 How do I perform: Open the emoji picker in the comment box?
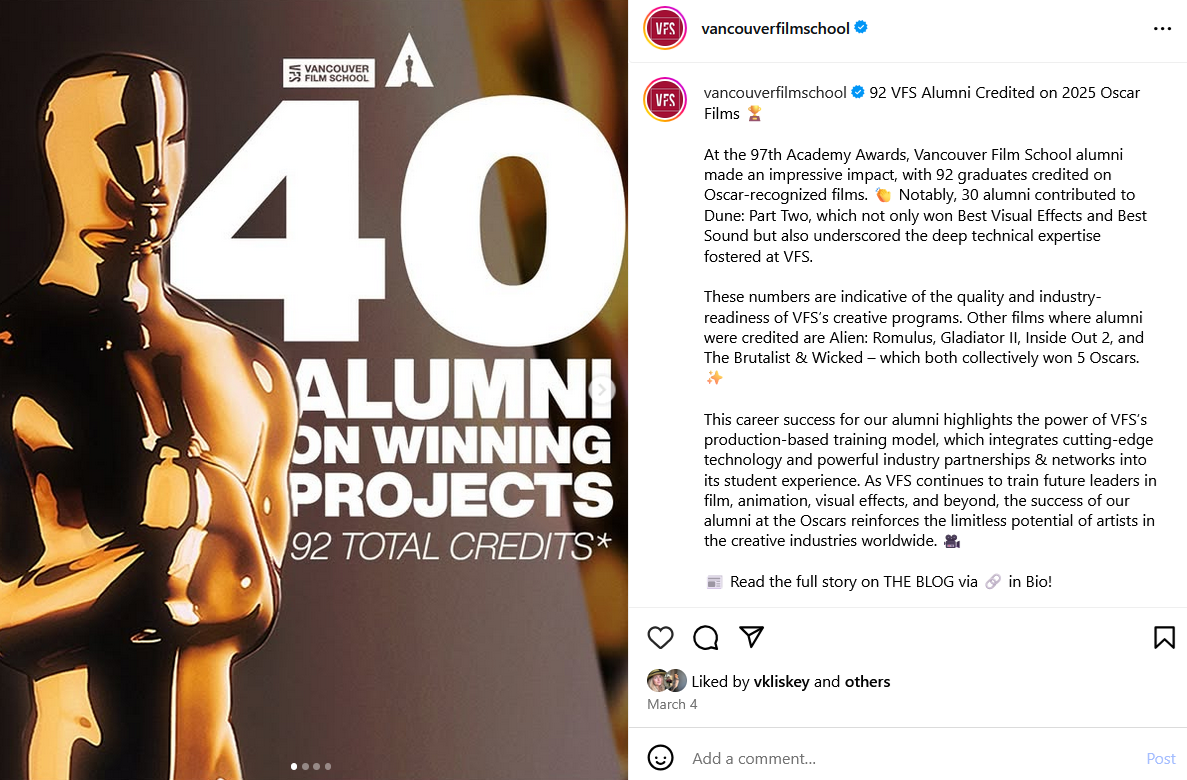(661, 758)
